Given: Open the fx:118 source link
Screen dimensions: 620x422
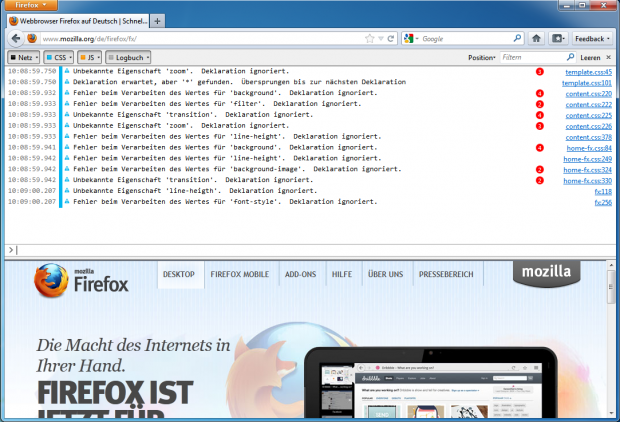Looking at the screenshot, I should tap(603, 192).
